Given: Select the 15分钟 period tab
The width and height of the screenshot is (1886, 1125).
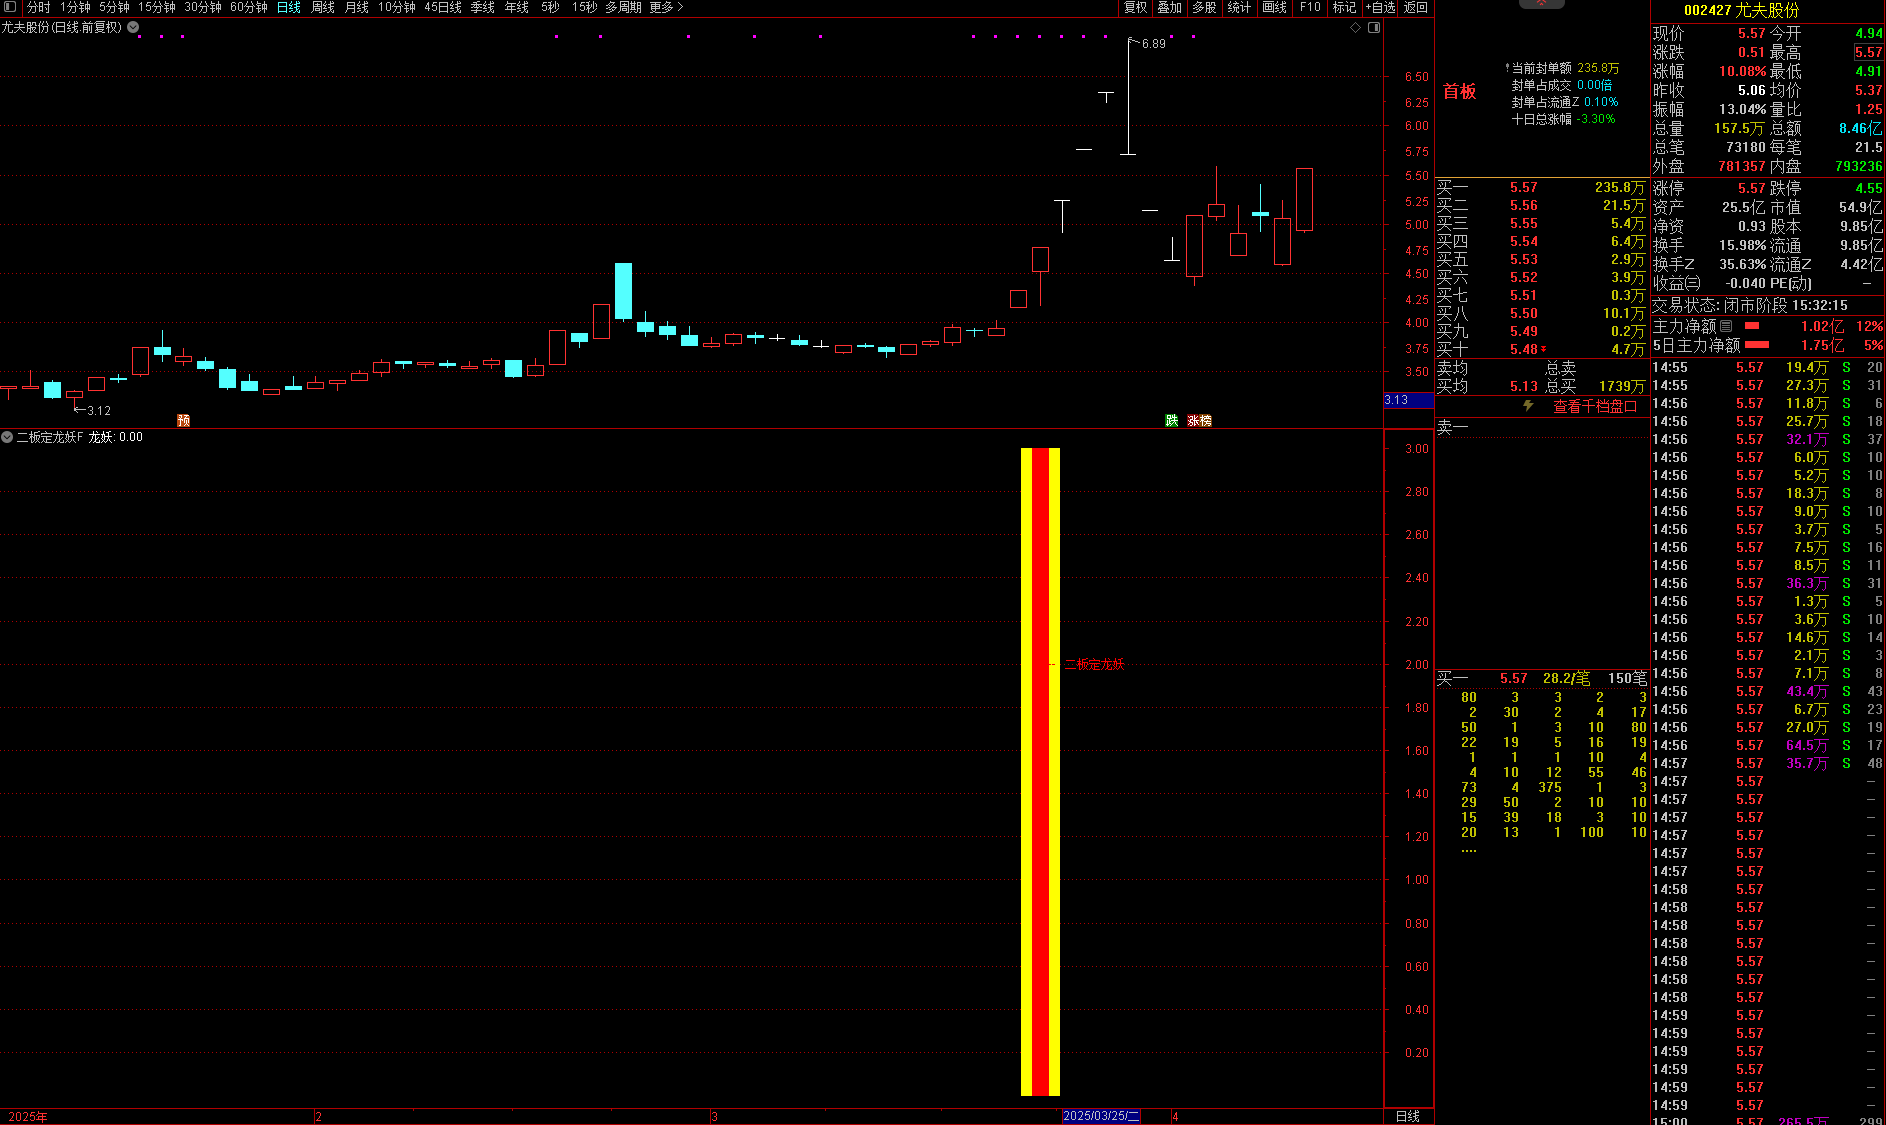Looking at the screenshot, I should coord(157,7).
